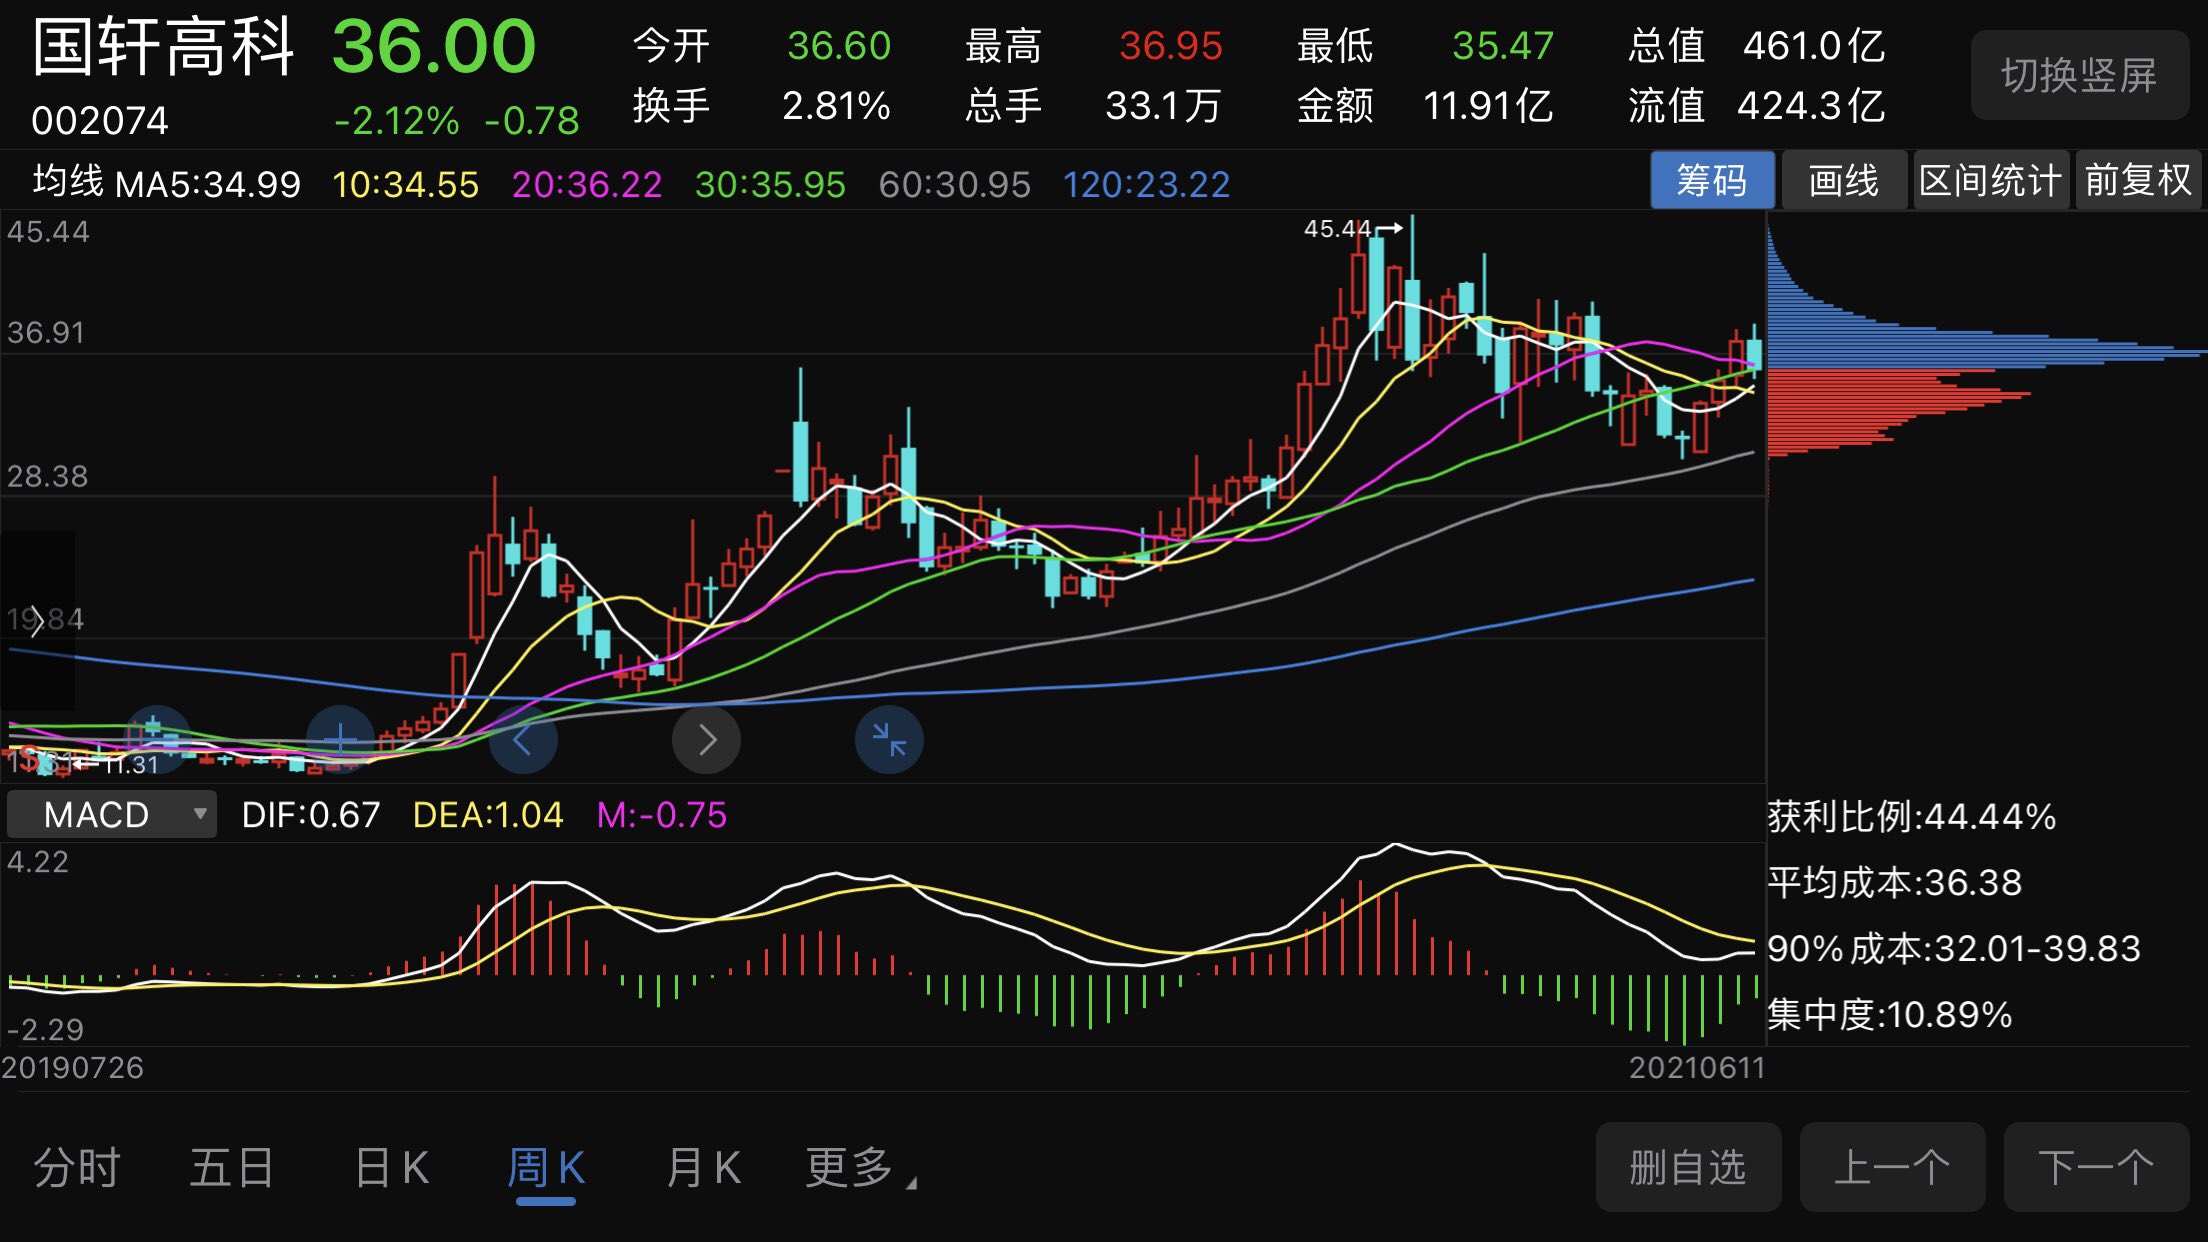Image resolution: width=2208 pixels, height=1242 pixels.
Task: Go to next stock with 下一个
Action: pyautogui.click(x=2096, y=1167)
